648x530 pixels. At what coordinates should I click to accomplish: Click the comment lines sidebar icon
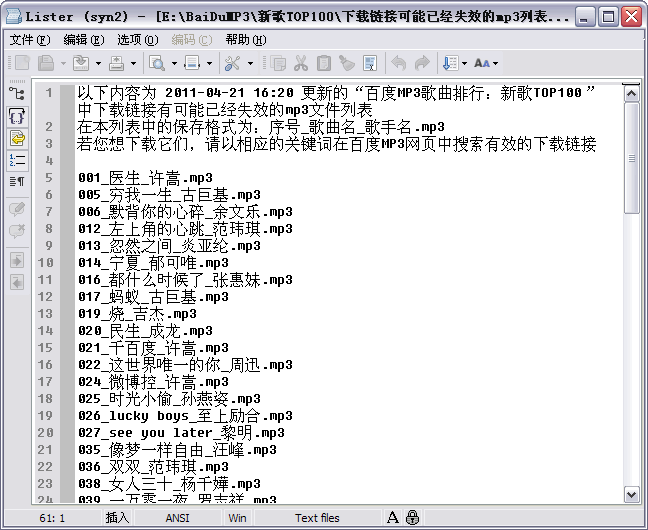tap(17, 209)
